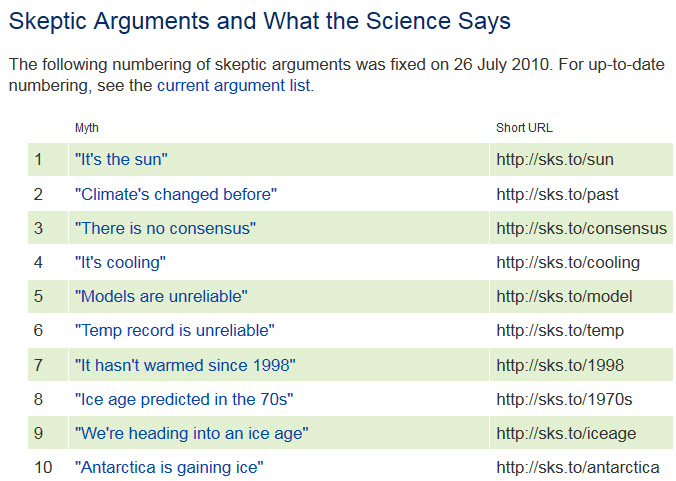This screenshot has height=481, width=676.
Task: Click the short URL sks.to/antarctica
Action: pos(577,467)
